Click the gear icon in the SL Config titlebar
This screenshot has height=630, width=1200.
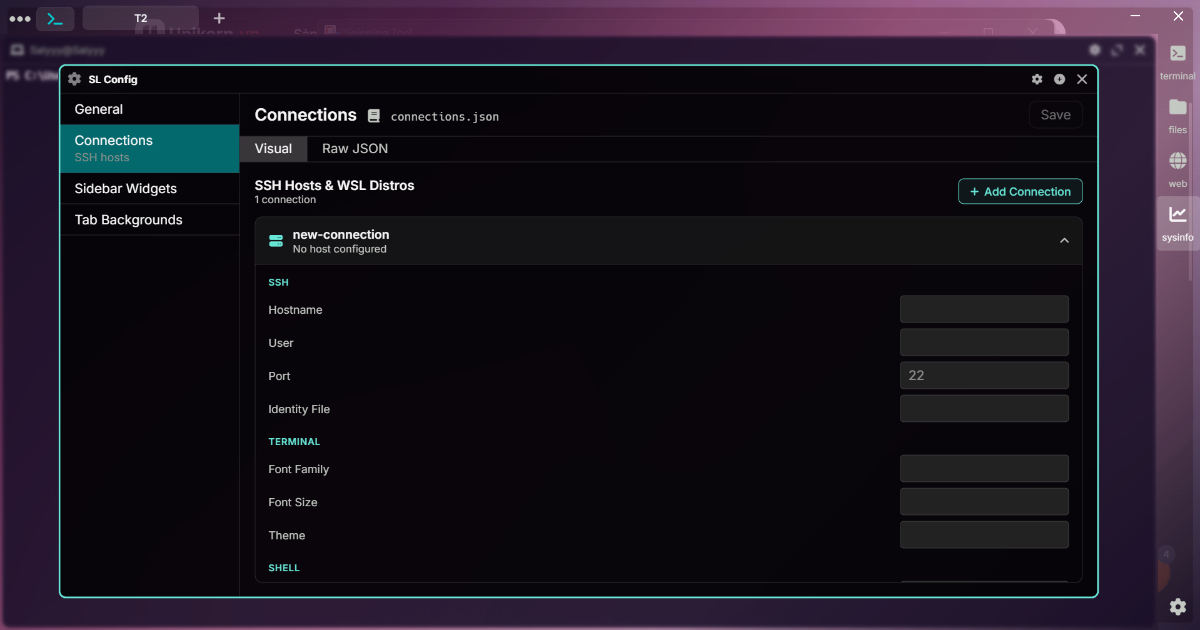tap(1037, 79)
